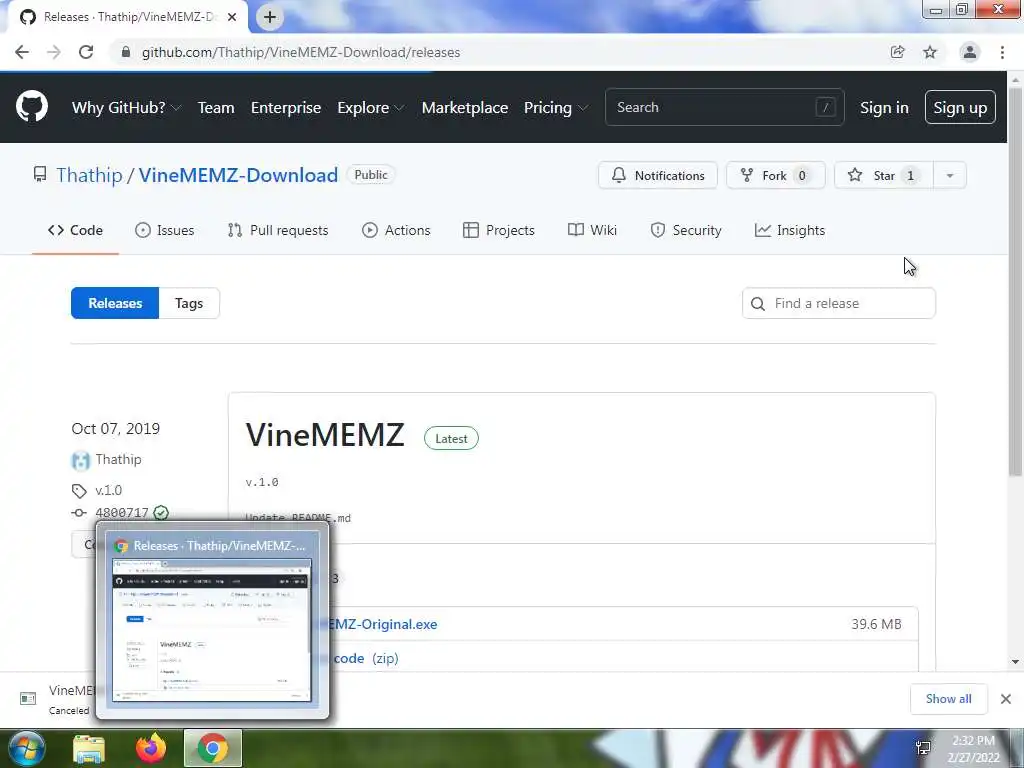Click the browser address bar URL
The width and height of the screenshot is (1024, 768).
pyautogui.click(x=301, y=52)
